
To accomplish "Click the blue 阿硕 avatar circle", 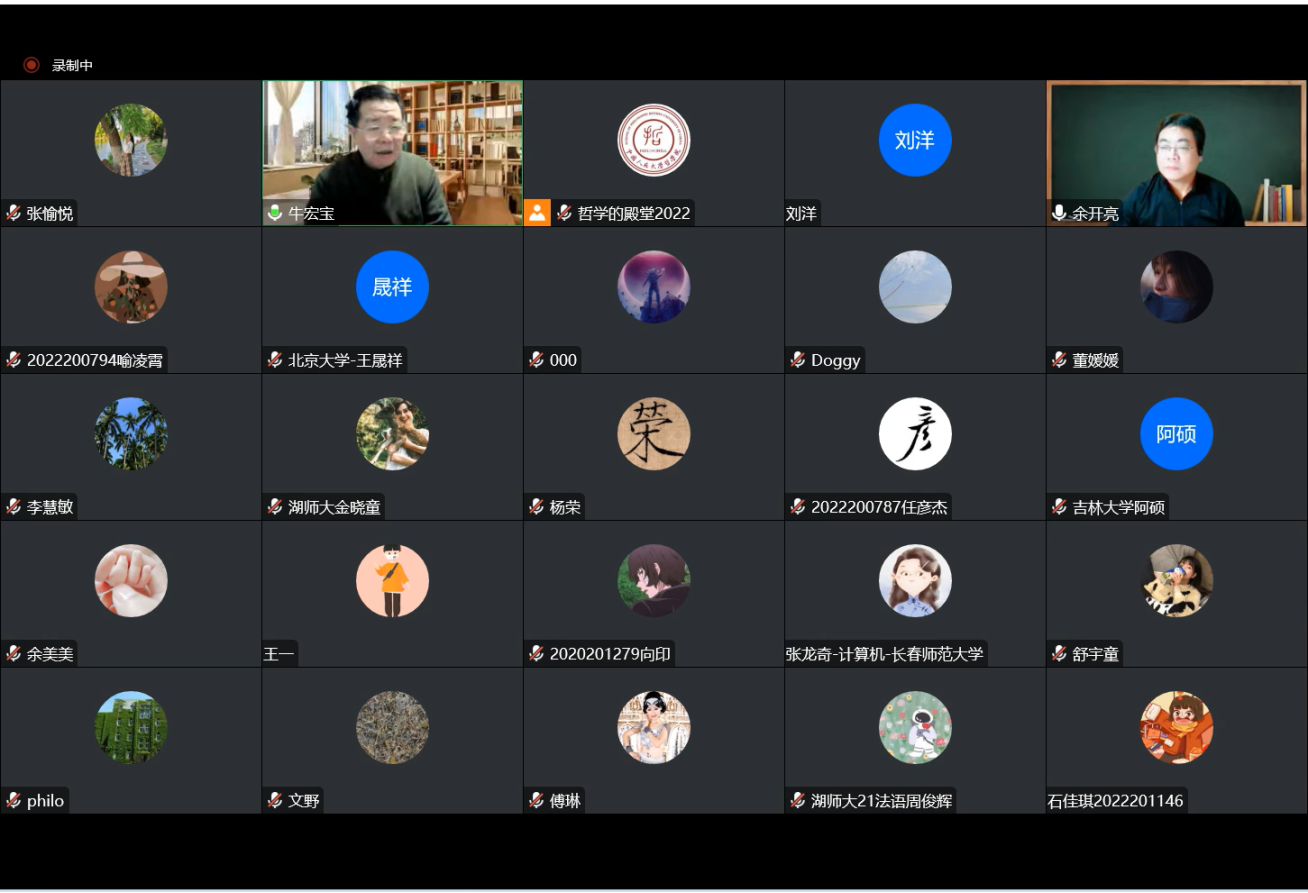I will pos(1176,434).
